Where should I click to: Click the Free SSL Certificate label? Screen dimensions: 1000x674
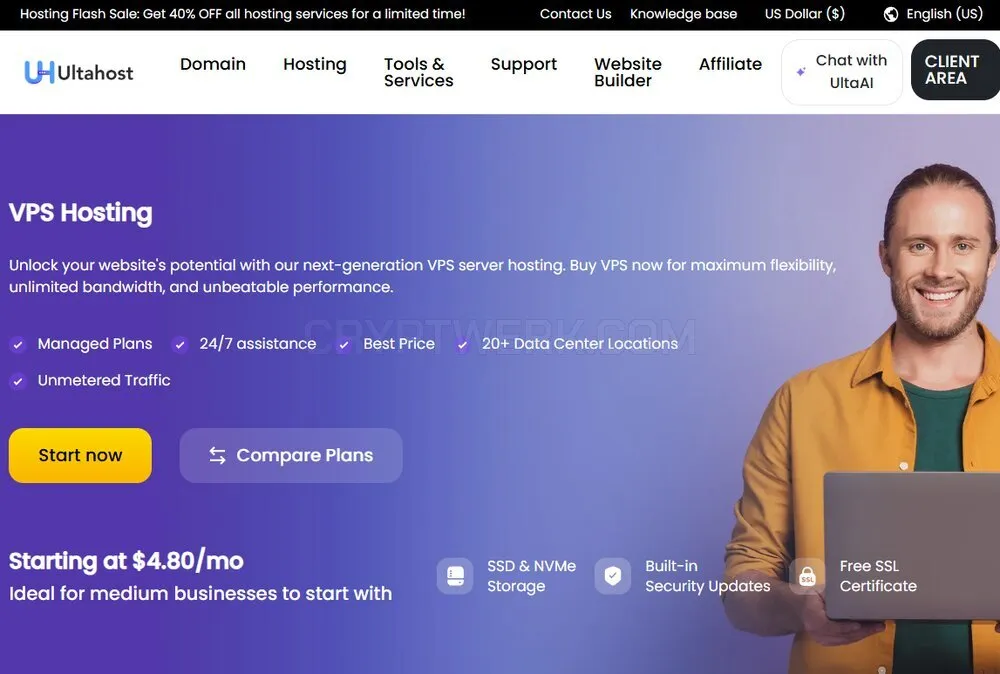click(878, 576)
